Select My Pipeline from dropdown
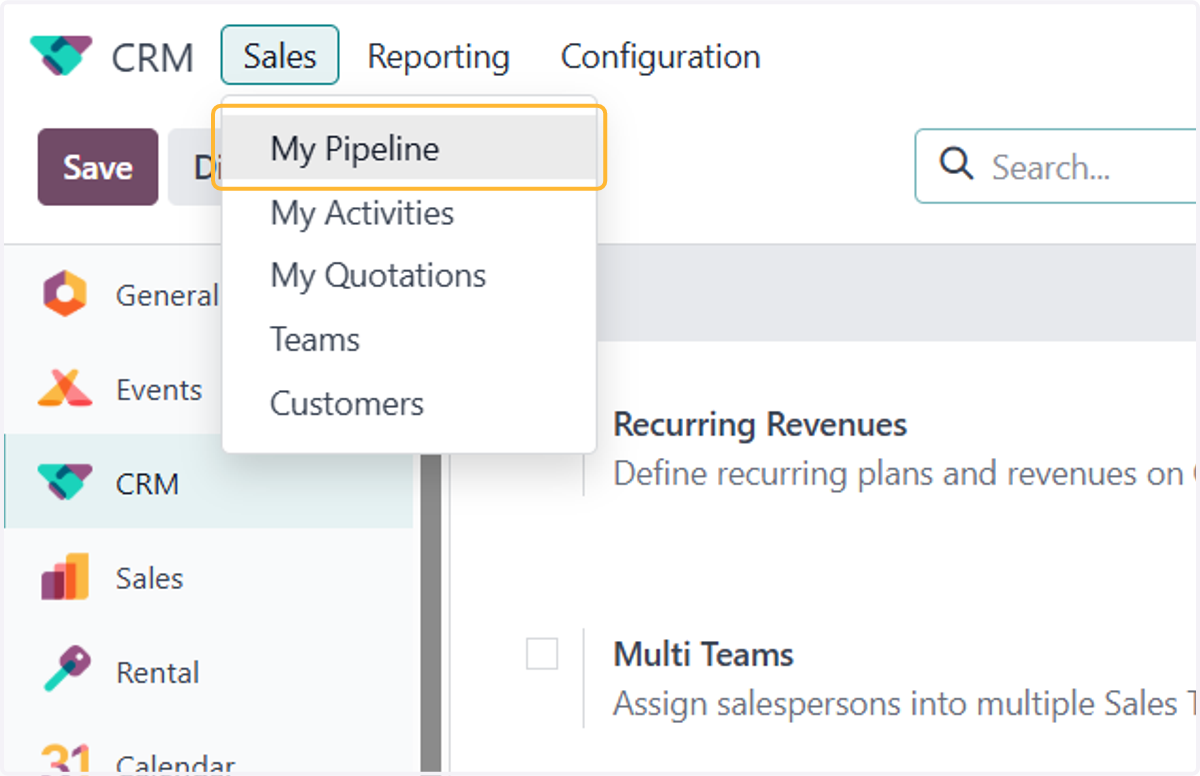Screen dimensions: 1200x776 click(410, 149)
